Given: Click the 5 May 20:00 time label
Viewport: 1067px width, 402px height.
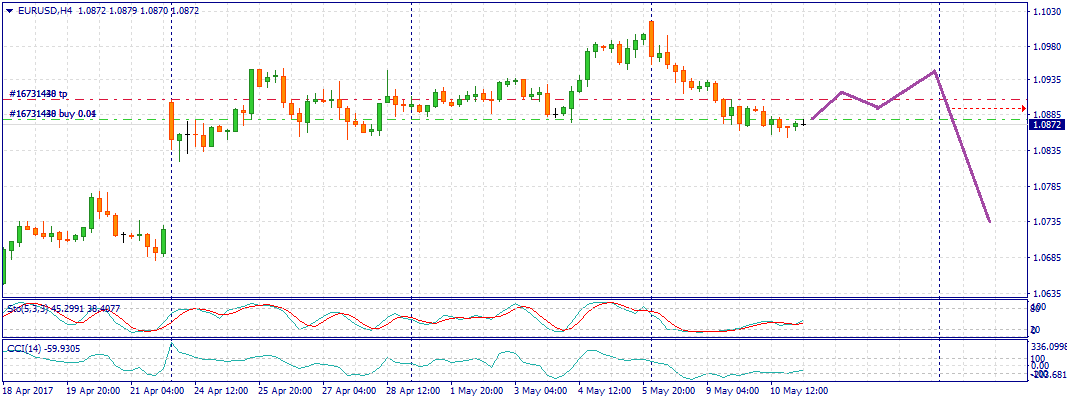Looking at the screenshot, I should coord(671,391).
